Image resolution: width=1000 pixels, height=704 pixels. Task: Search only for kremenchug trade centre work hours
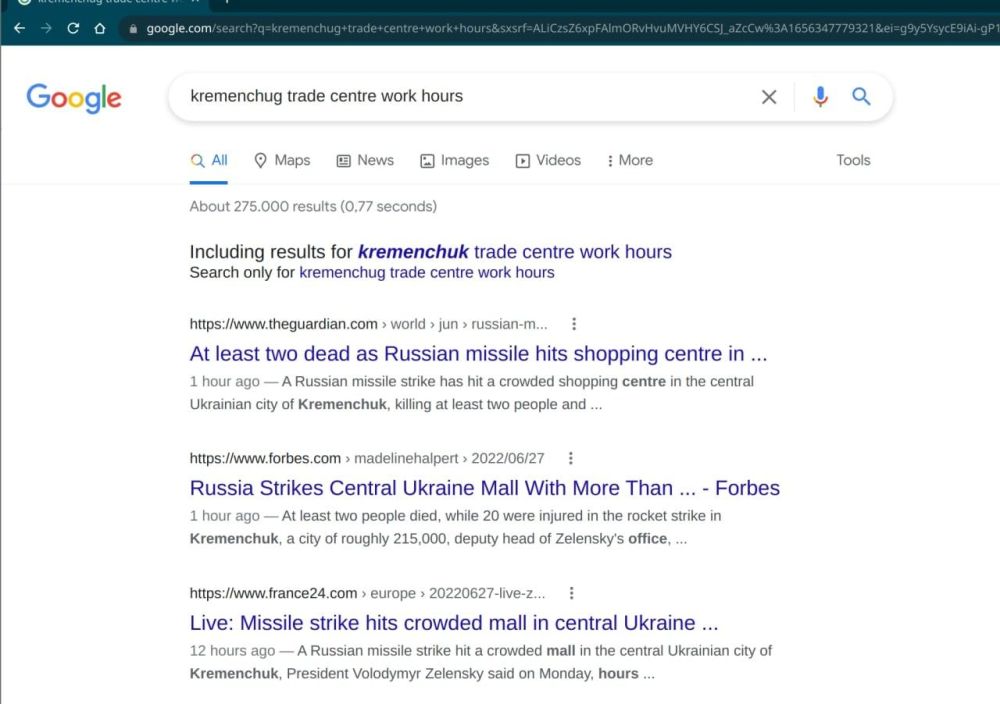pos(427,272)
